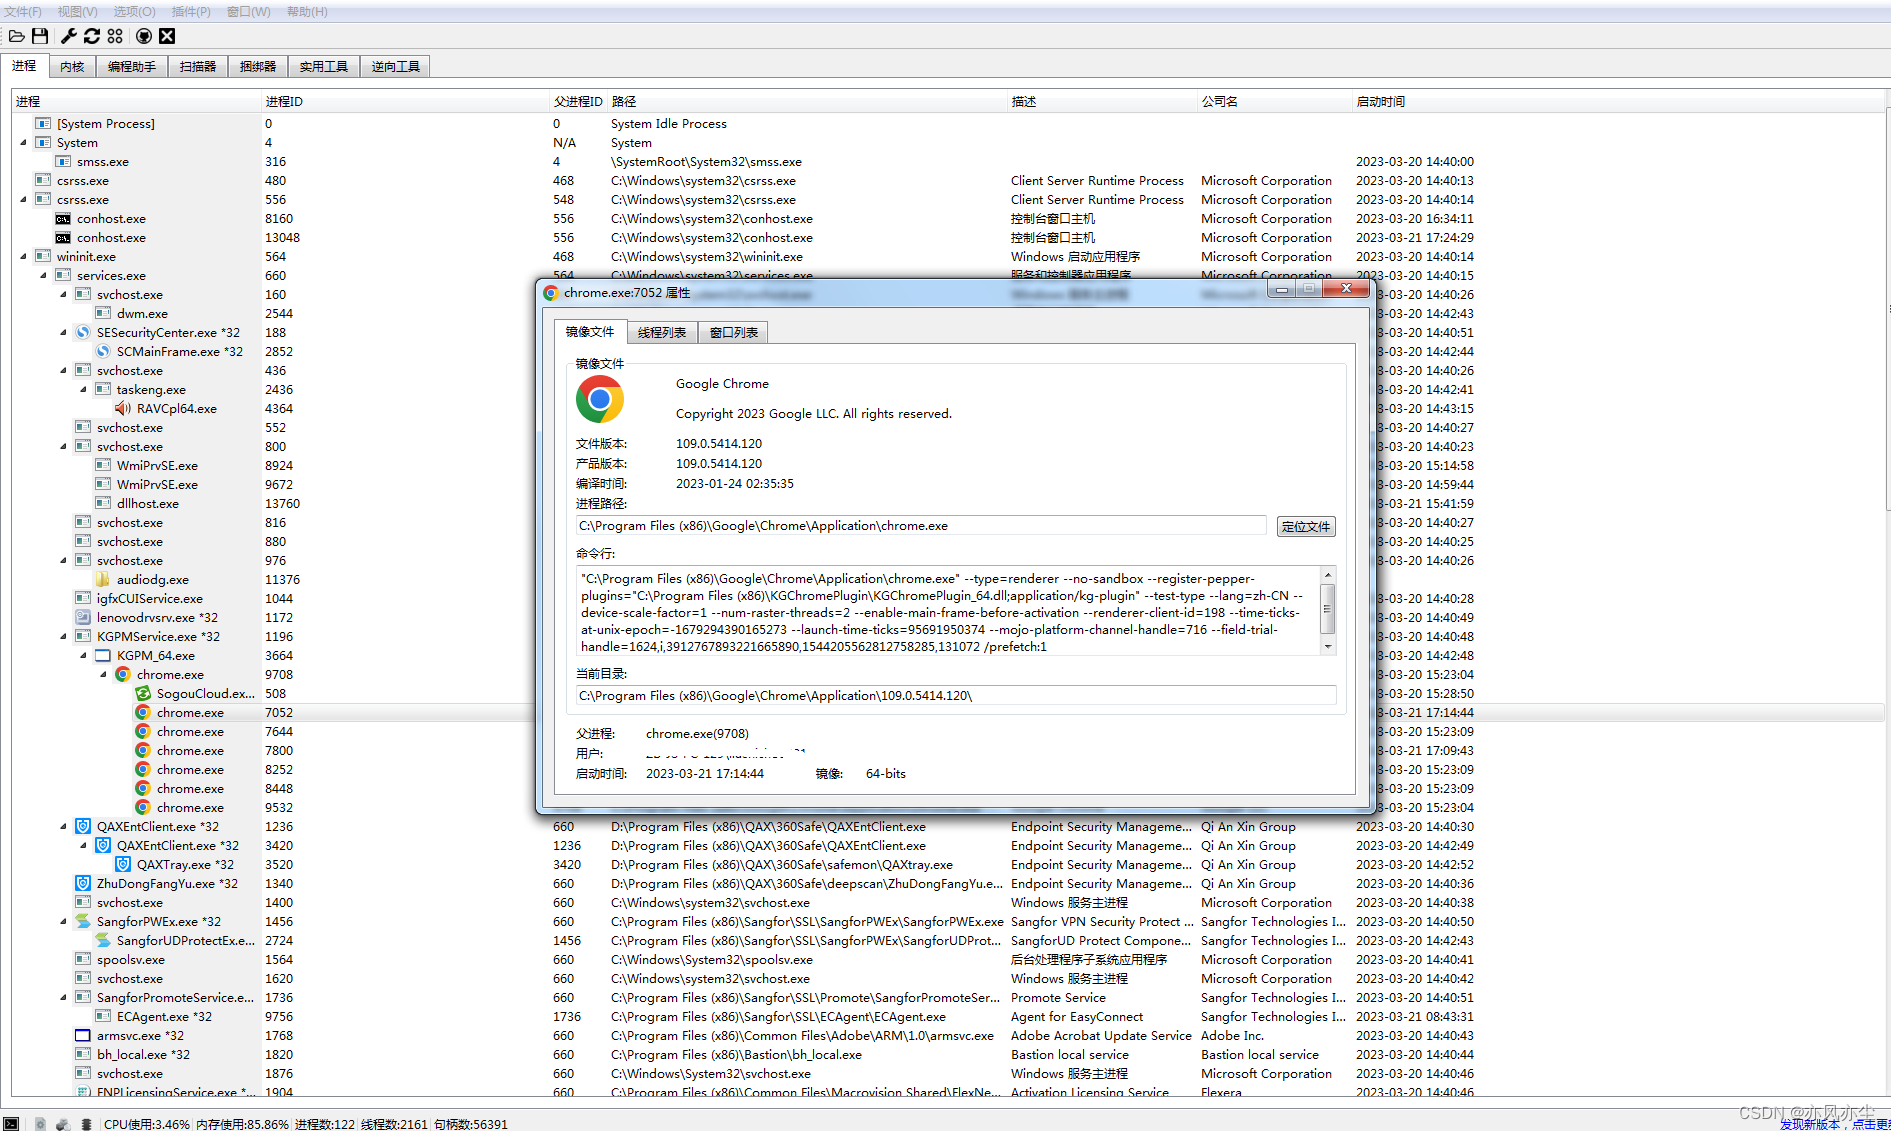
Task: Click the 内存使用:85.86% status text
Action: point(242,1124)
